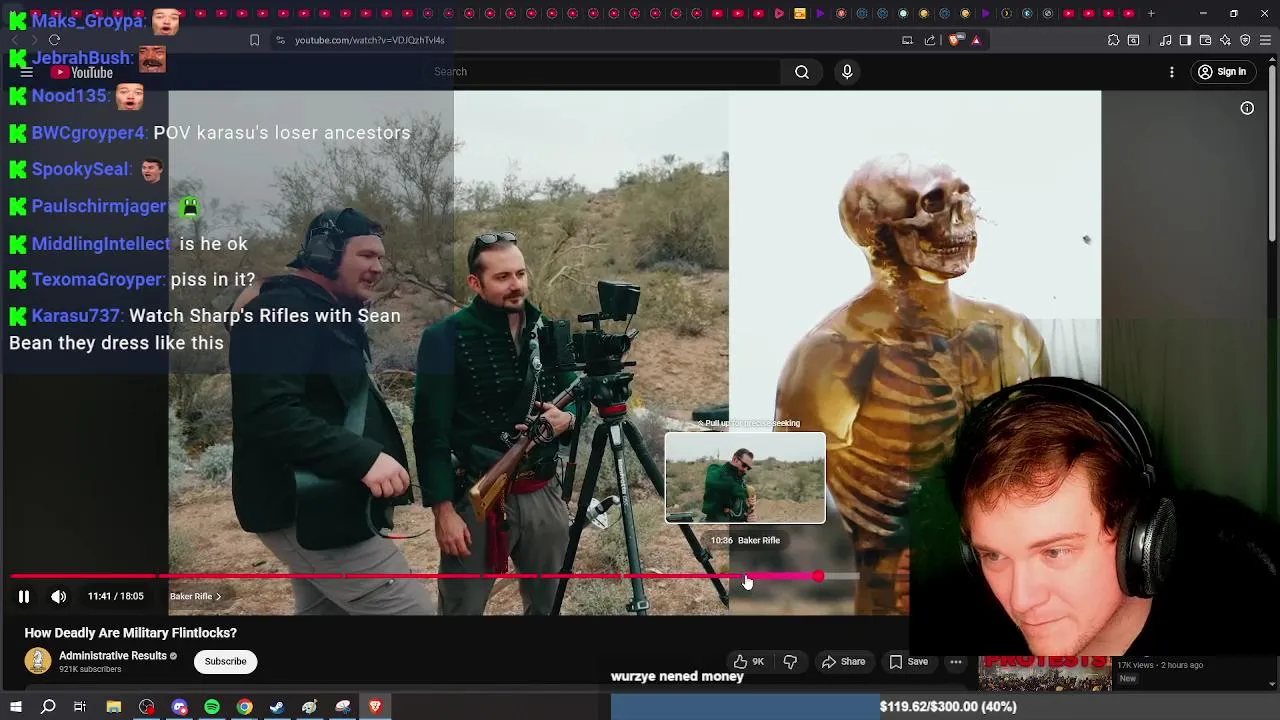
Task: Click the YouTube search magnifier button
Action: [x=802, y=72]
